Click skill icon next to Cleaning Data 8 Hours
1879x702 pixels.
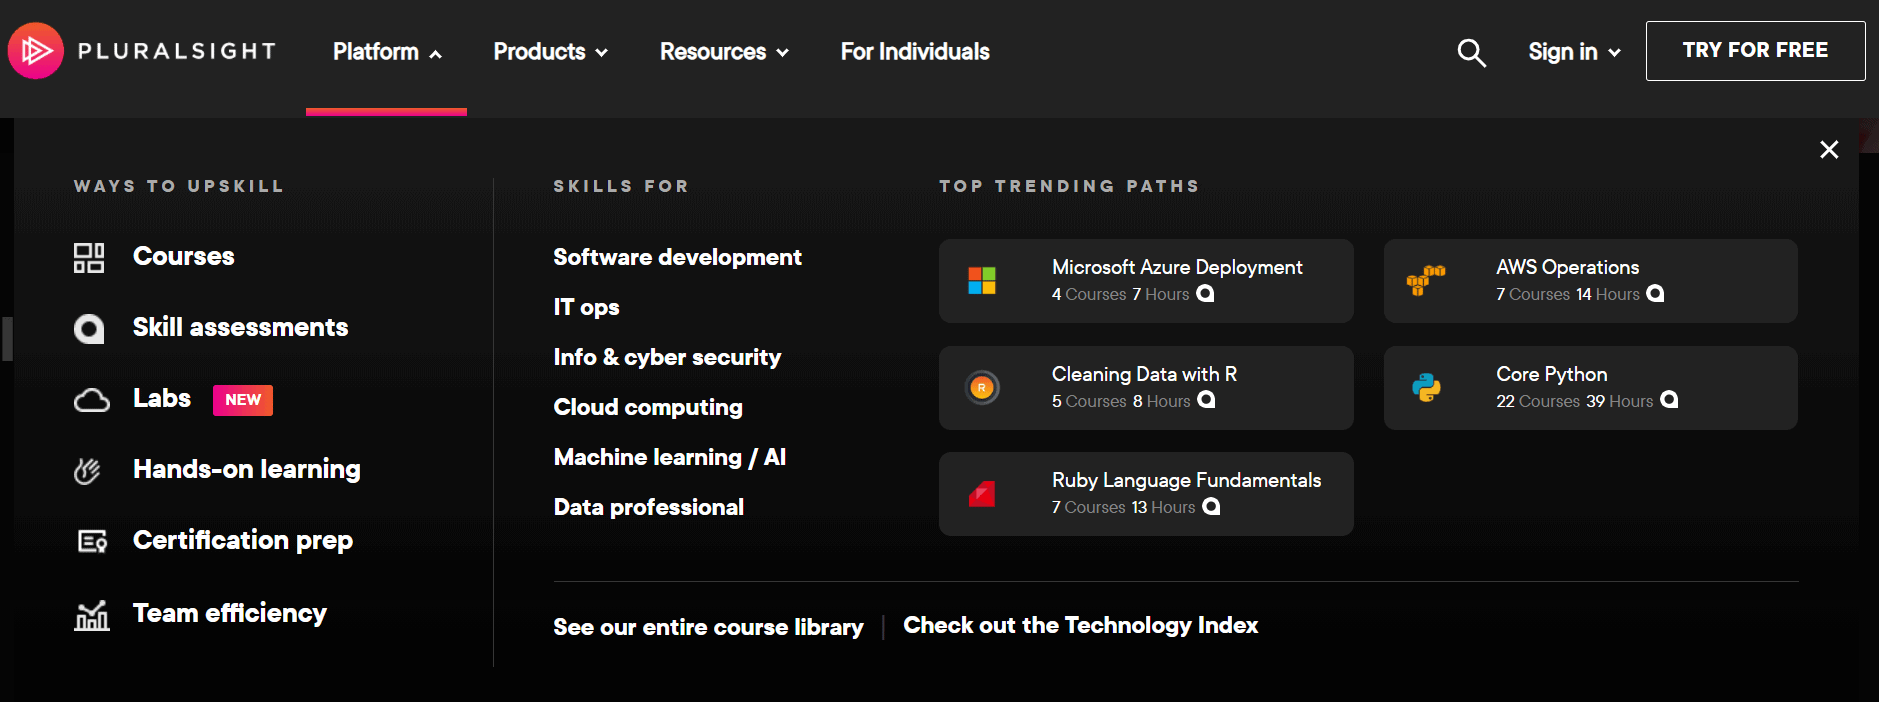[x=1206, y=400]
